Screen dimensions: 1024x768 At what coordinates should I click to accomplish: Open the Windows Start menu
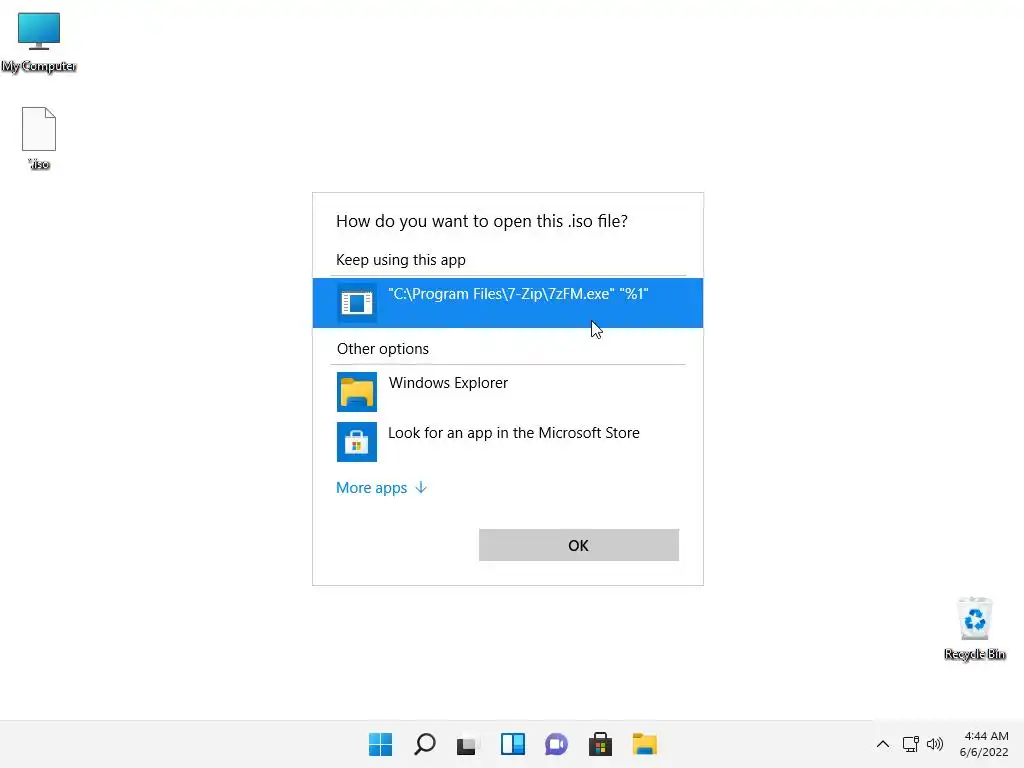(x=380, y=744)
